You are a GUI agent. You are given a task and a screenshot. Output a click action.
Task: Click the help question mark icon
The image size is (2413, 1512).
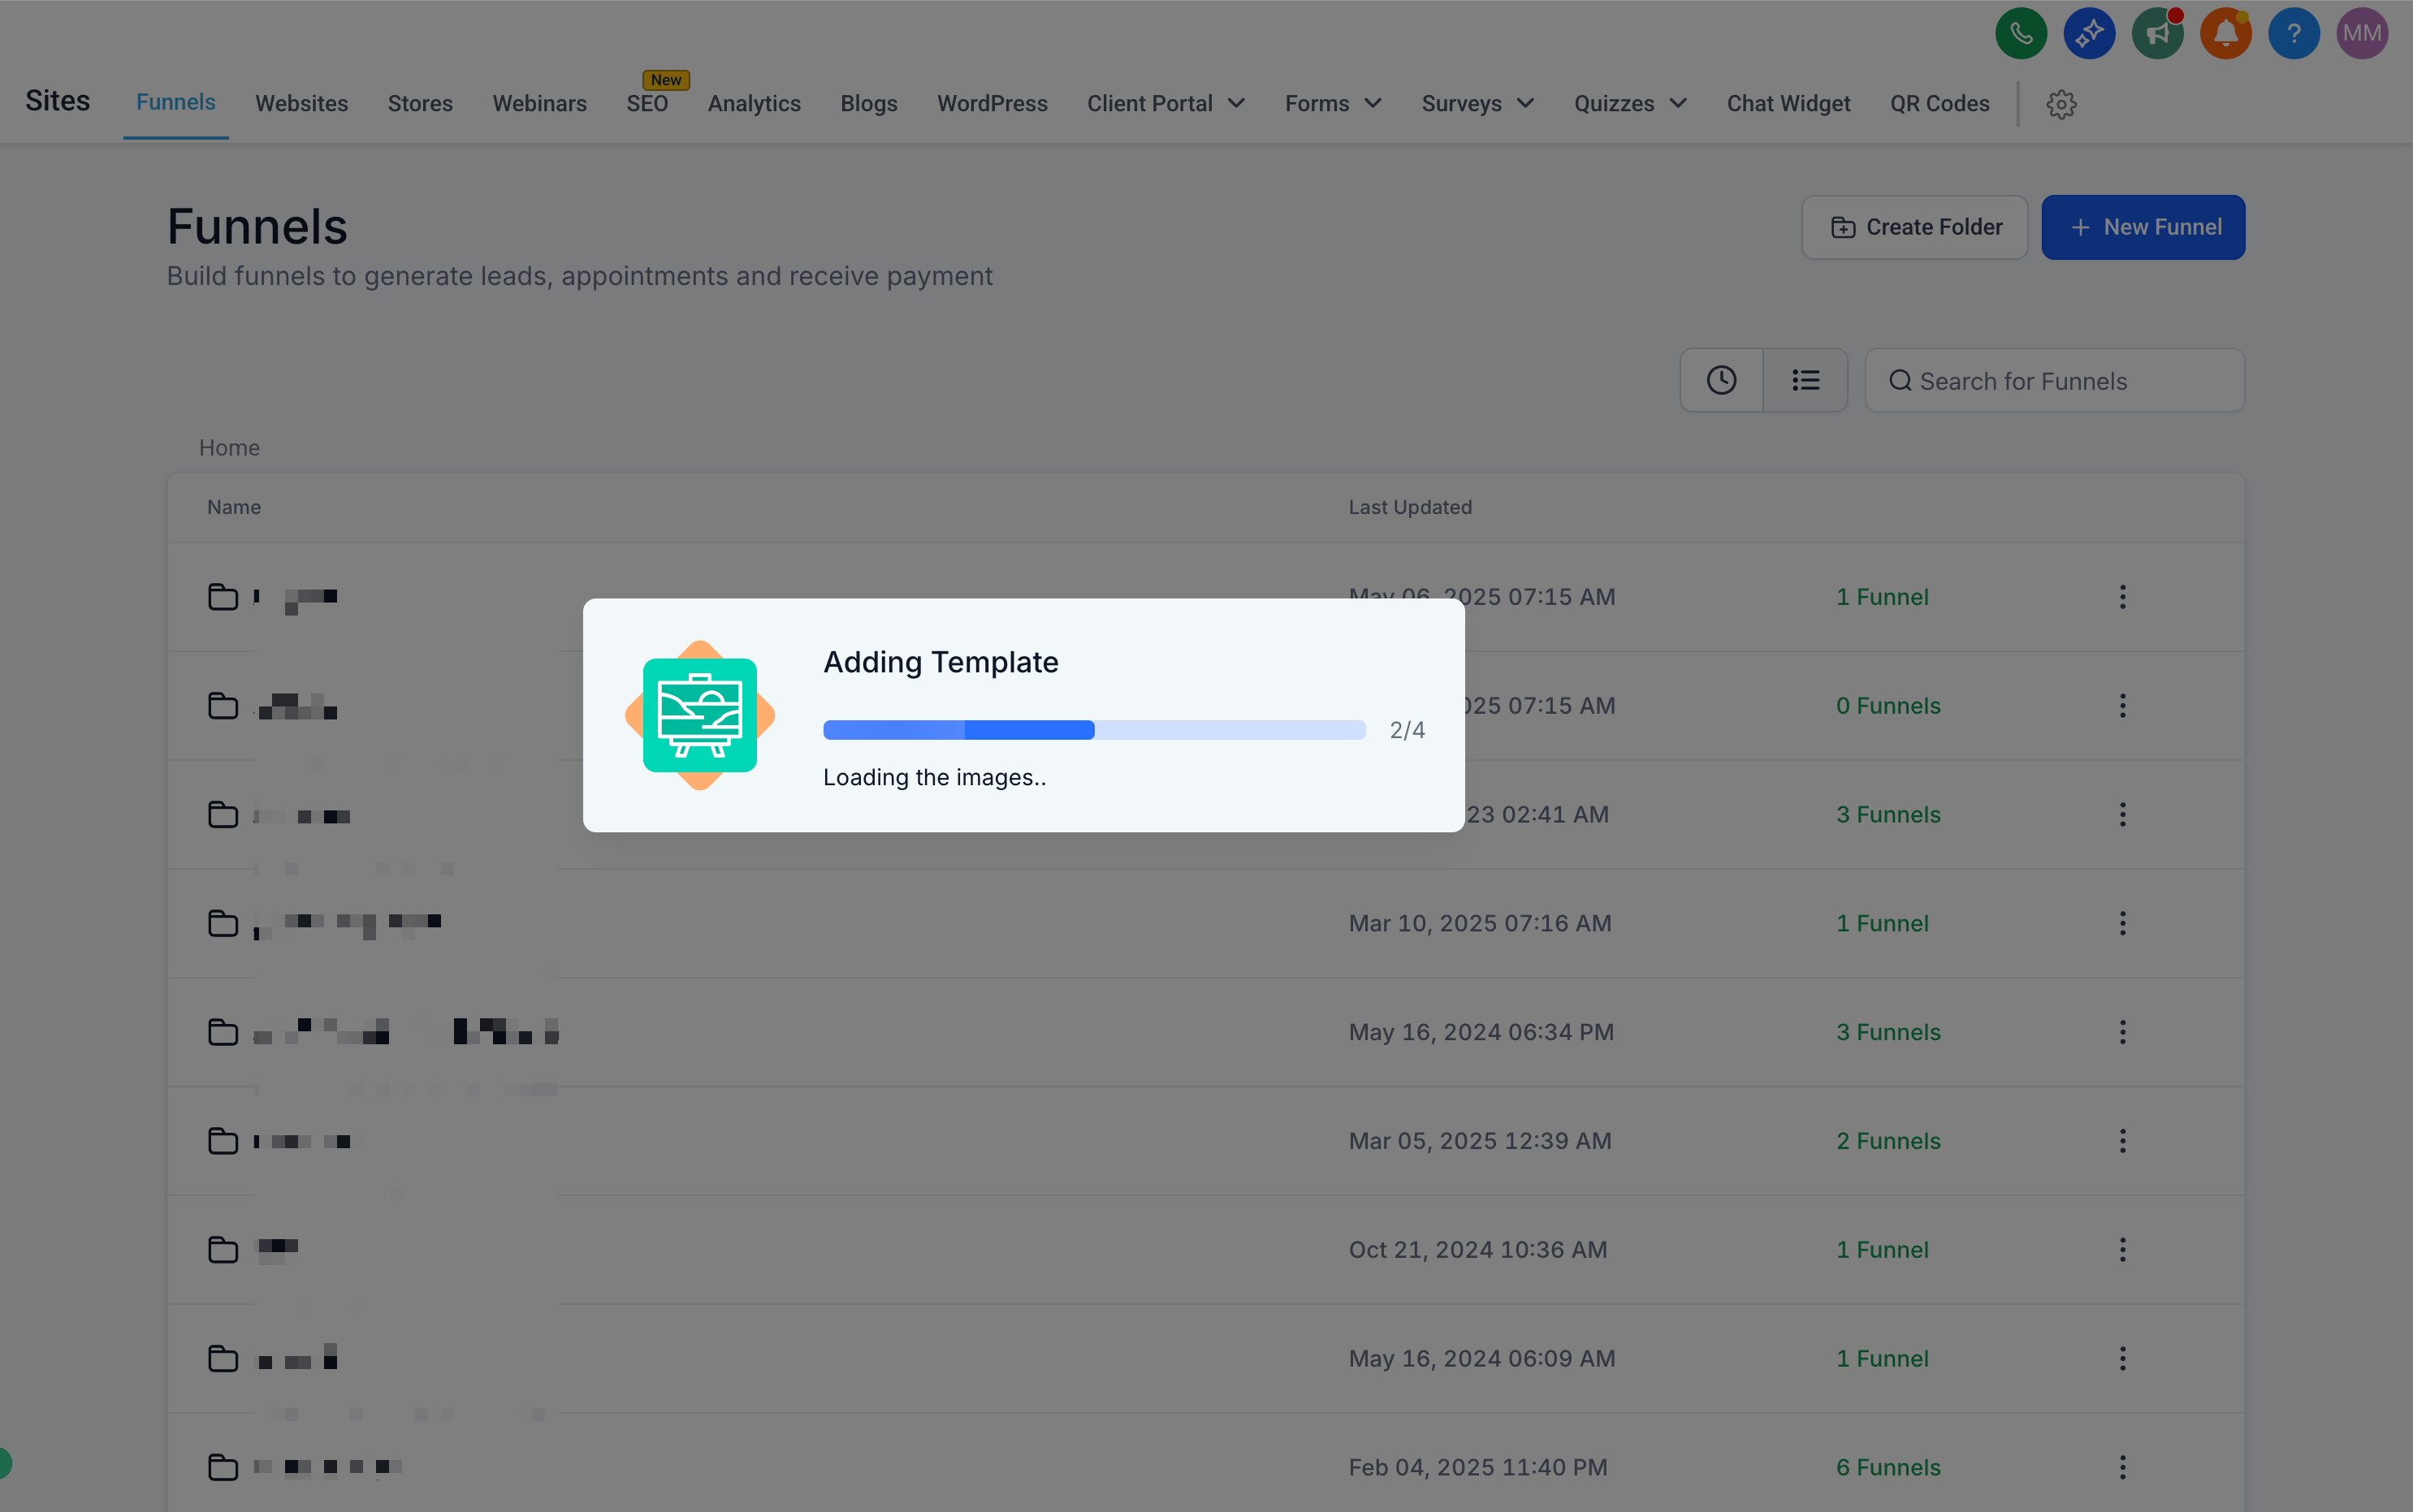tap(2293, 33)
